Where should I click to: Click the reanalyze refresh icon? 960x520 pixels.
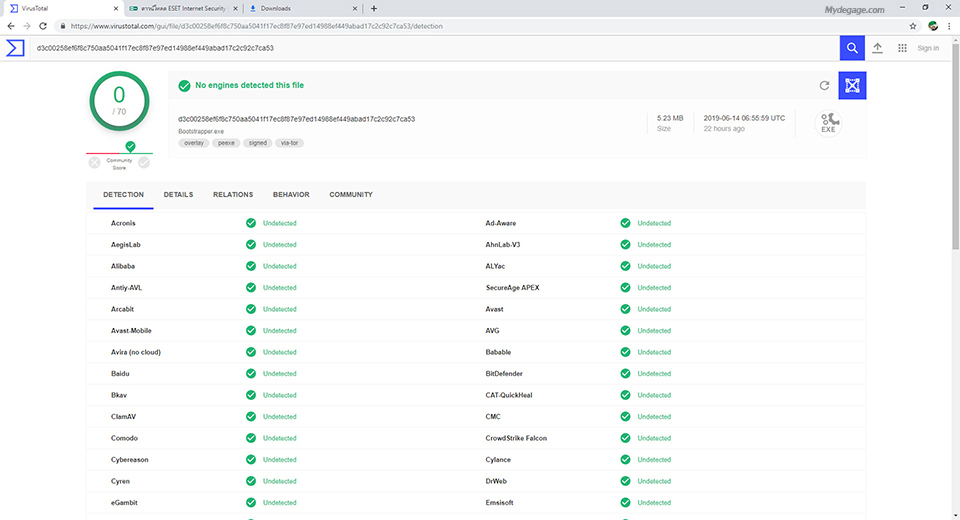(825, 86)
